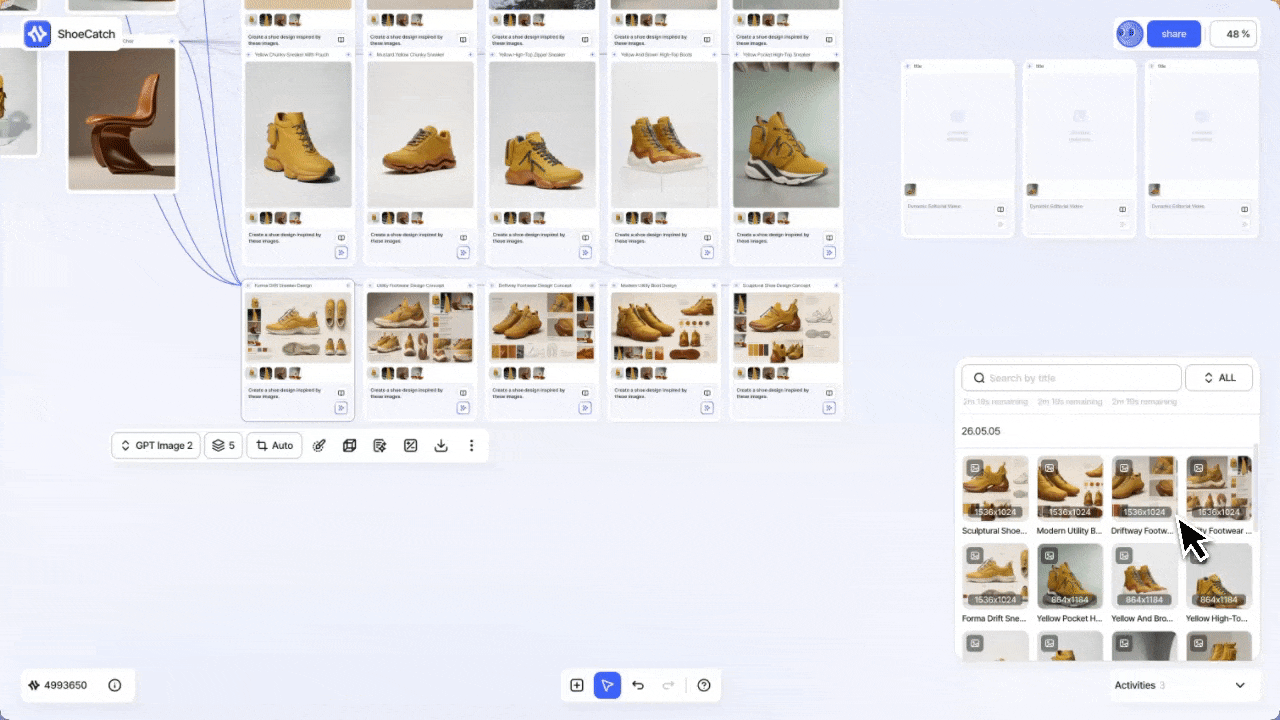Viewport: 1280px width, 720px height.
Task: Open prompt book icon on Modern Utility Boot node
Action: 707,393
